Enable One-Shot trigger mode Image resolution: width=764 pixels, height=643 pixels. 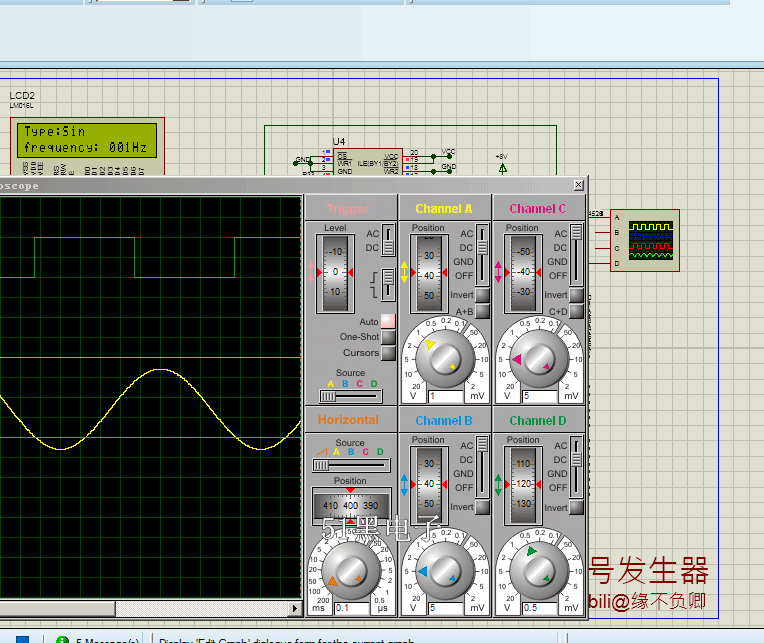click(x=388, y=337)
